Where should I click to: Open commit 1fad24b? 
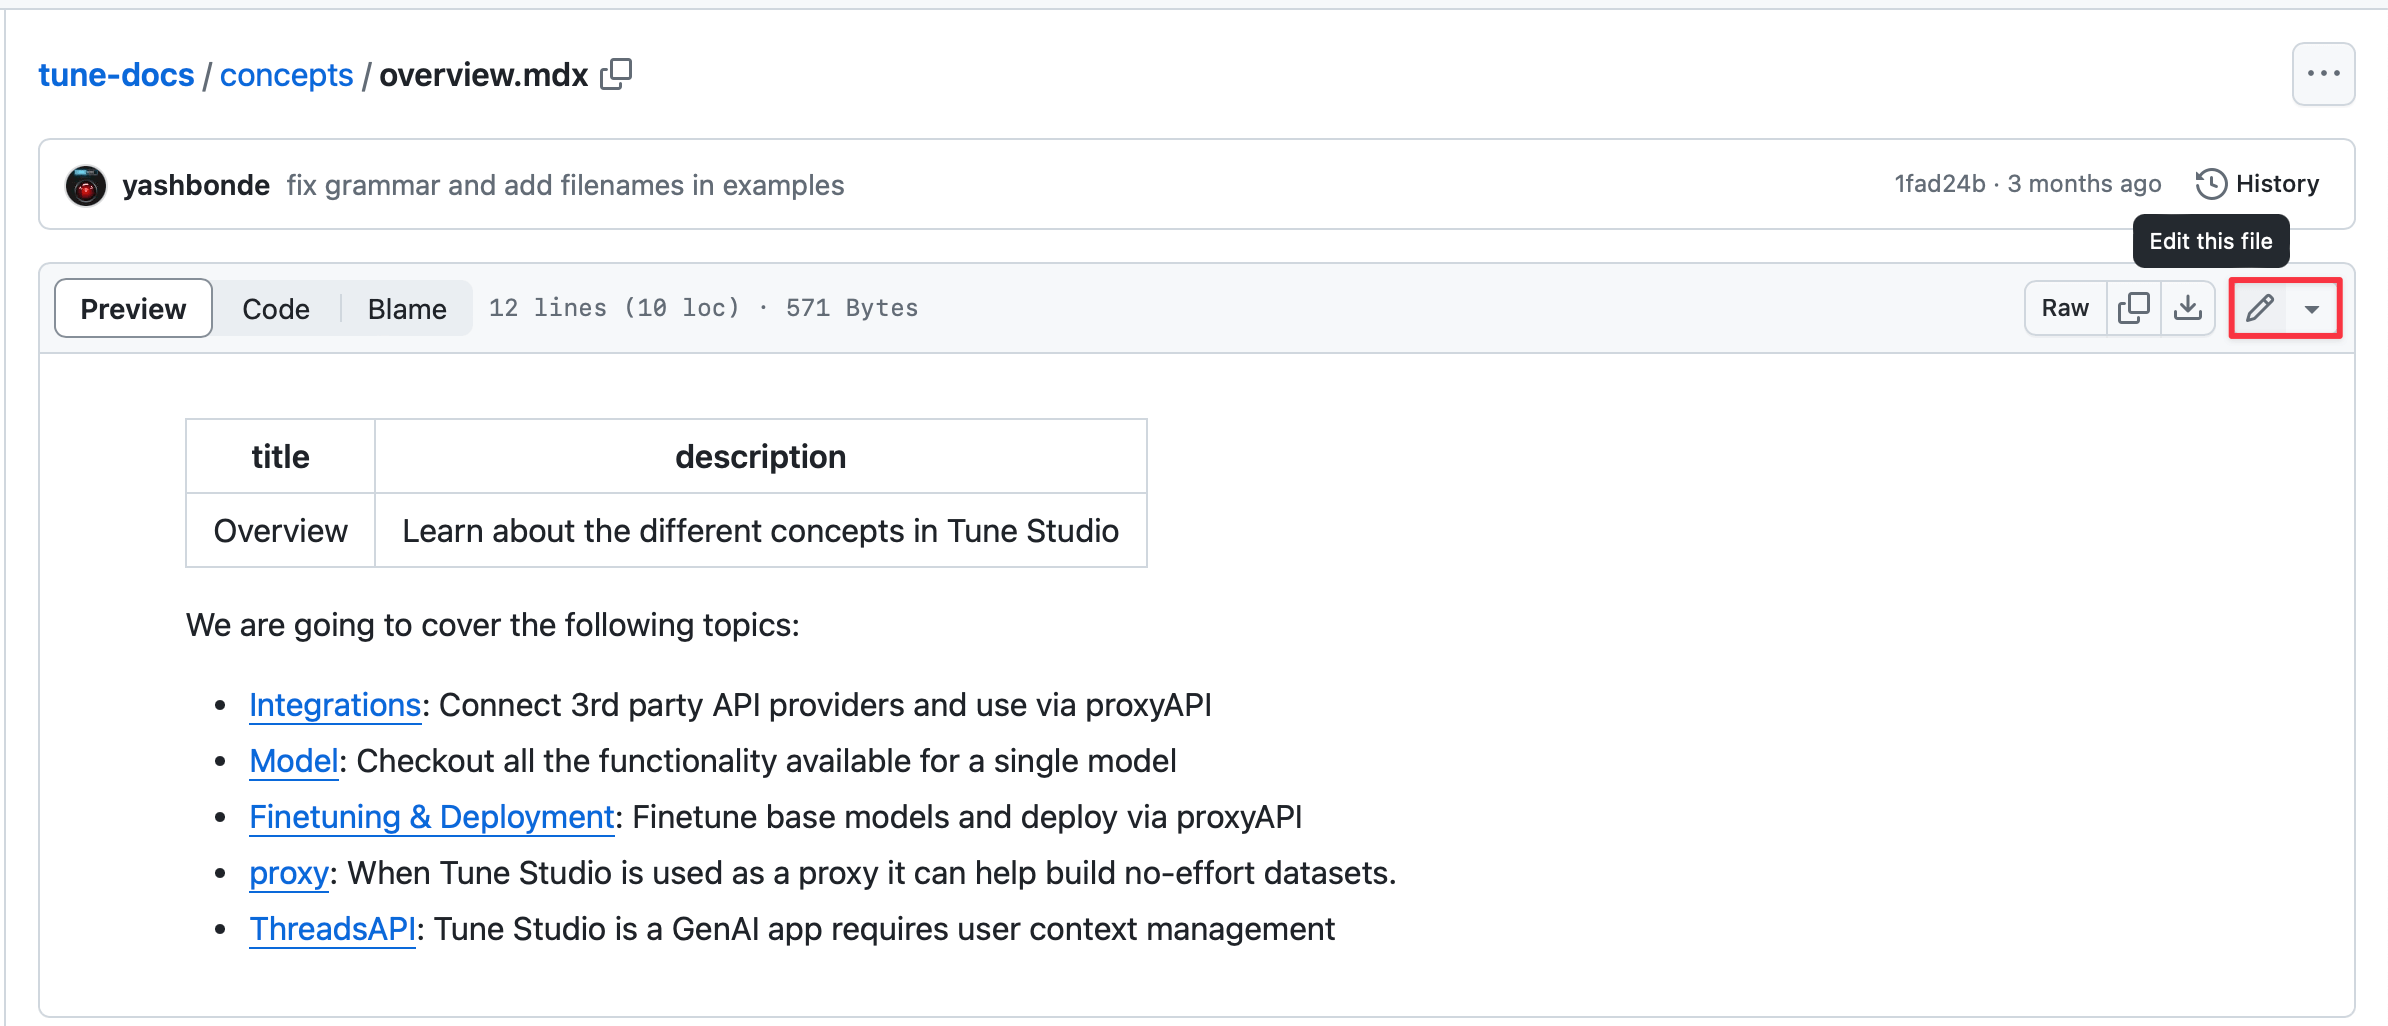point(1939,184)
